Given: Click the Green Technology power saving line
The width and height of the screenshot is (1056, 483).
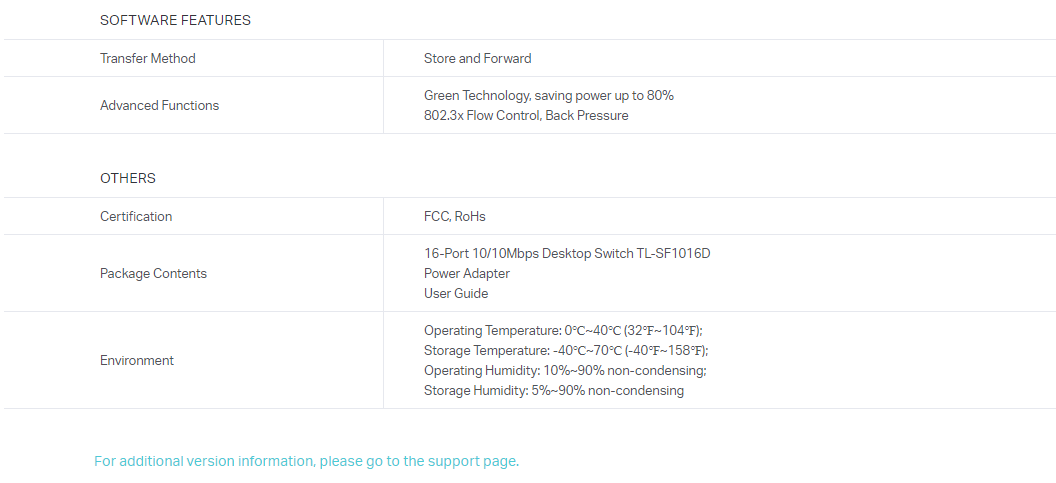Looking at the screenshot, I should click(x=548, y=95).
